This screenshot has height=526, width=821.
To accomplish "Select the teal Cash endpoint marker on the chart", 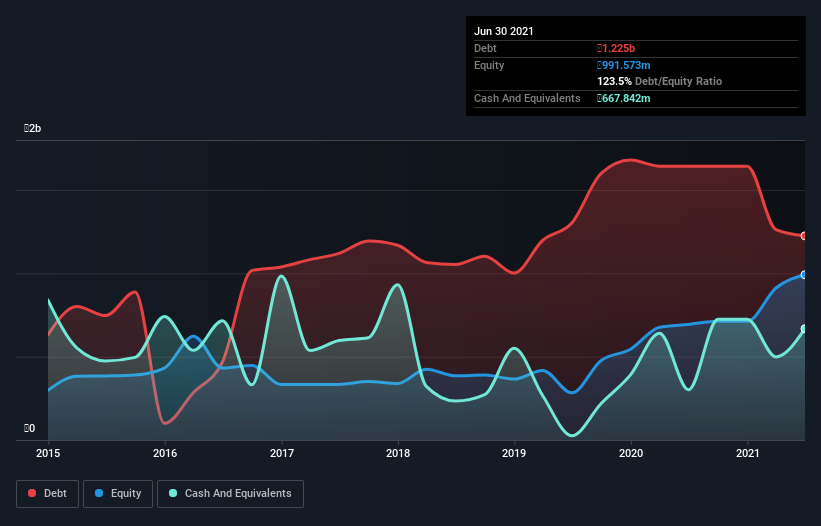I will 804,329.
